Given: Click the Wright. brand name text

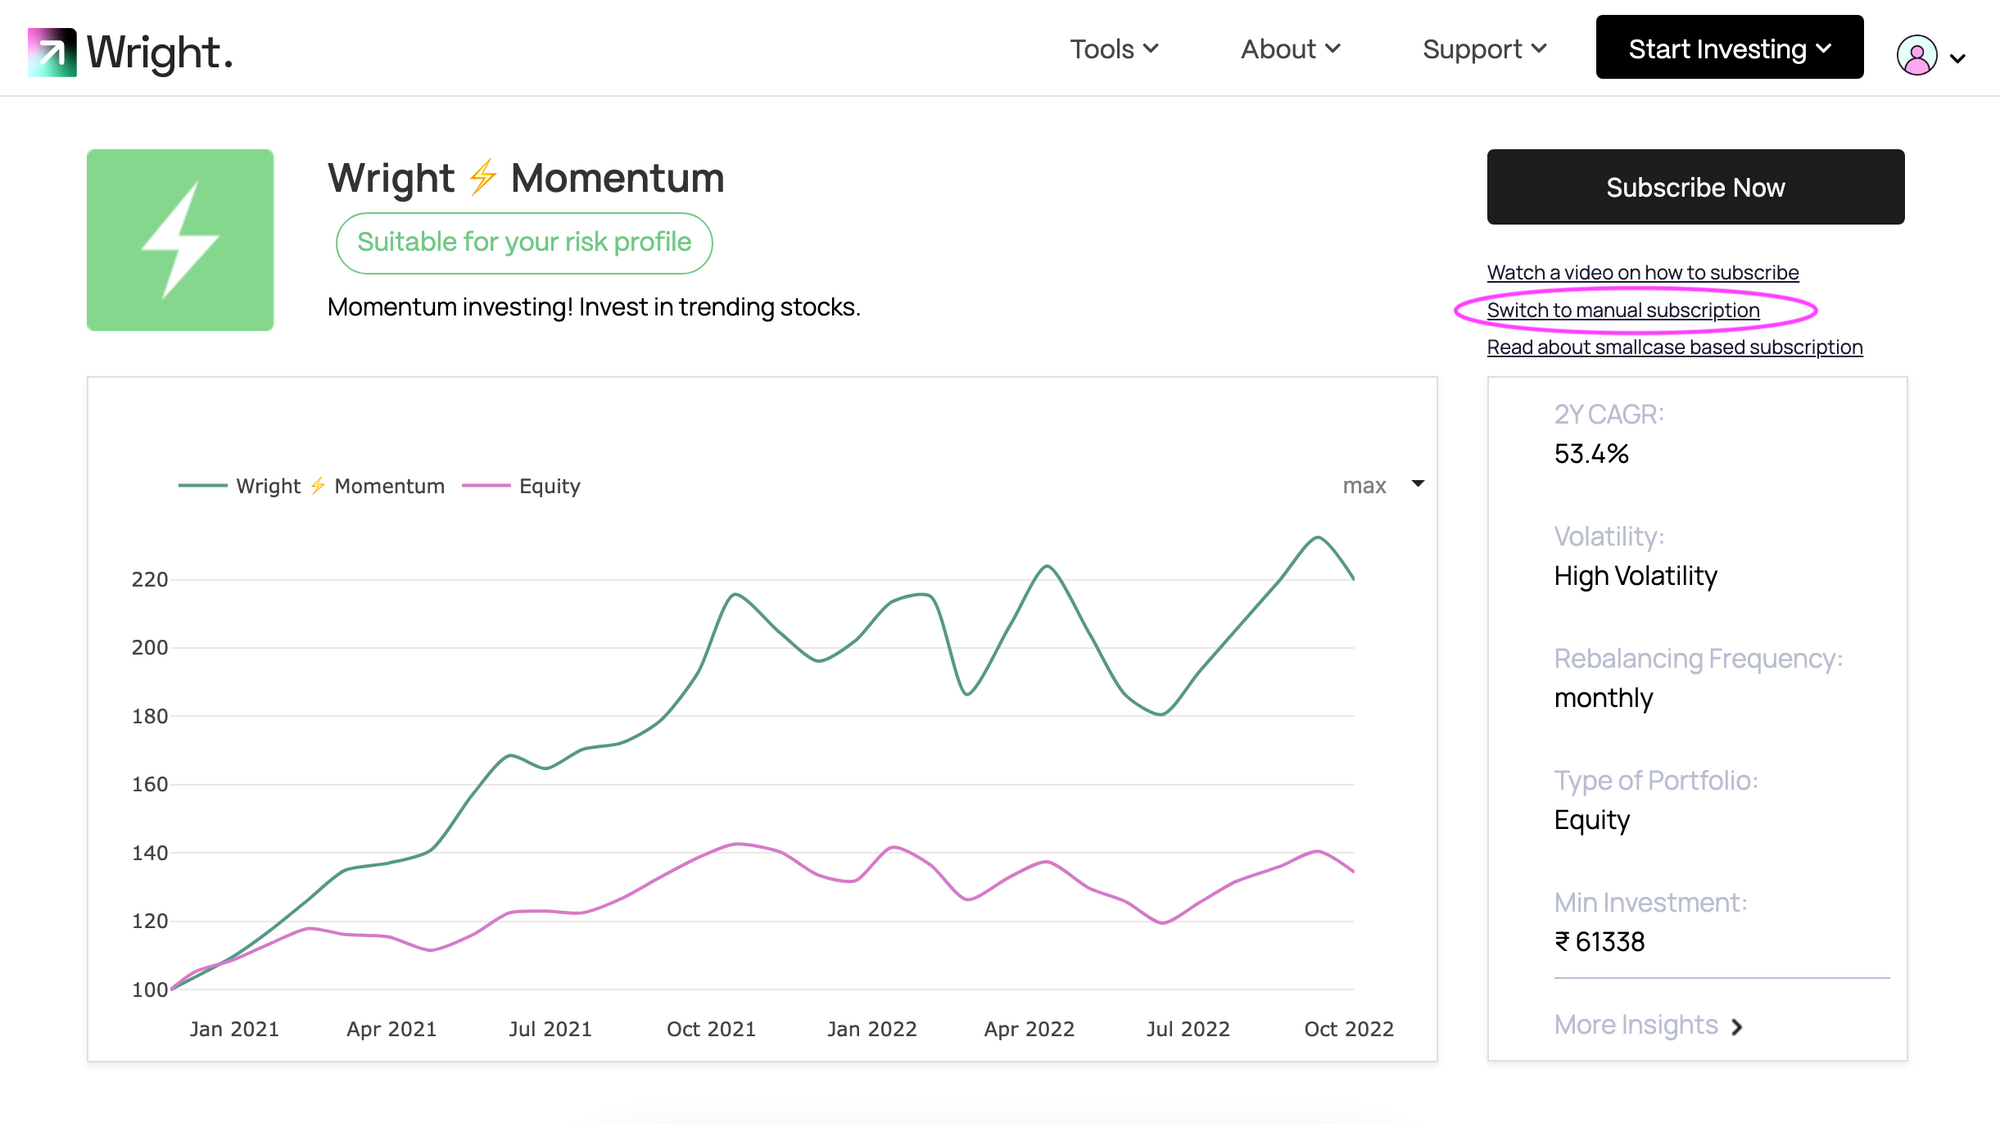Looking at the screenshot, I should pos(160,53).
